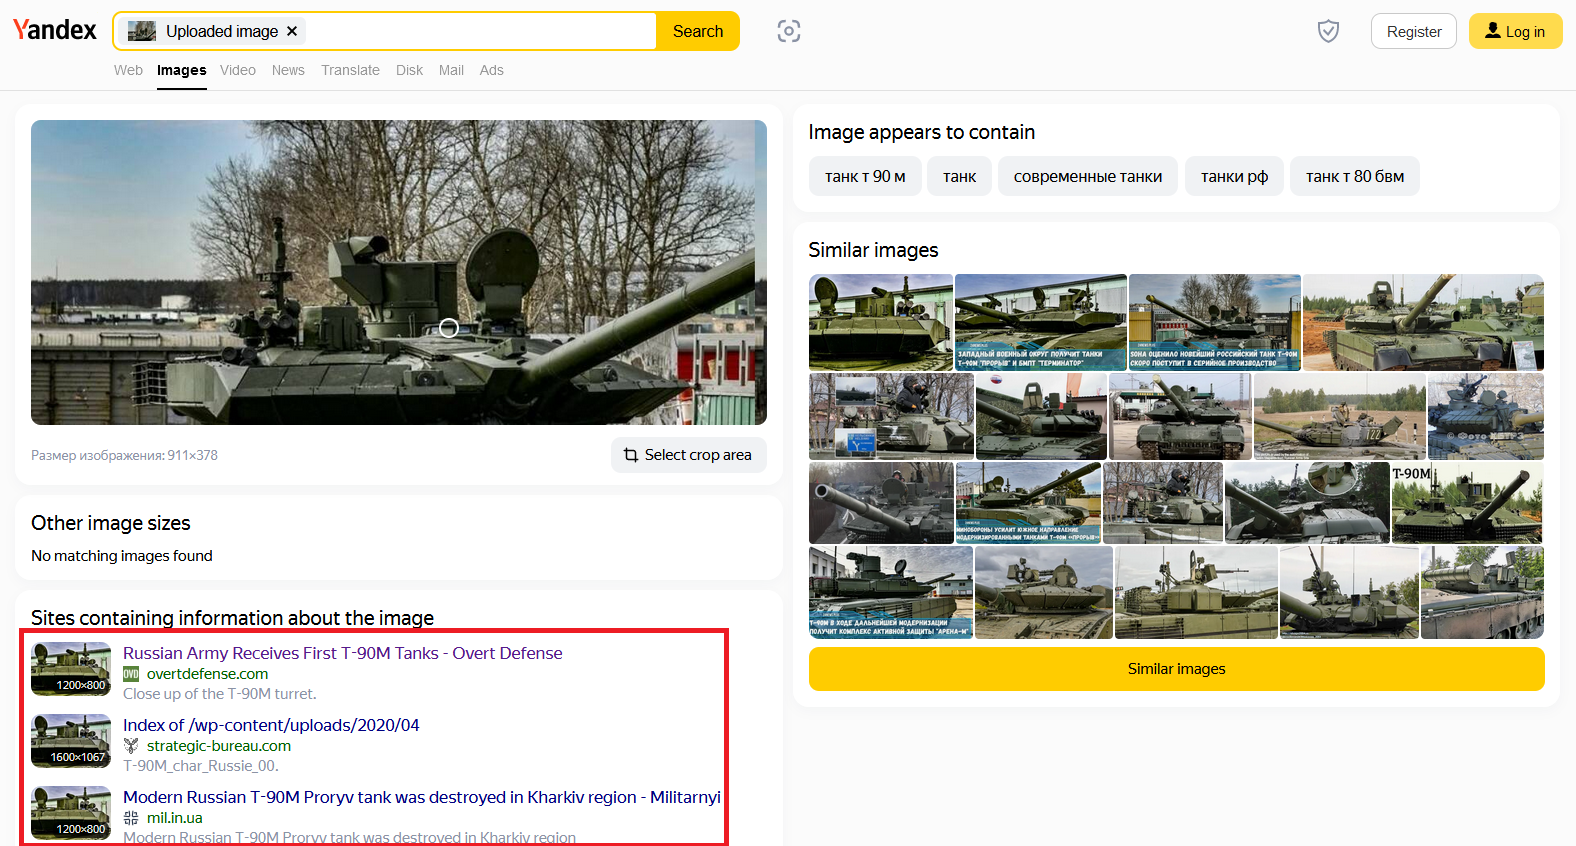Viewport: 1576px width, 846px height.
Task: Open the Translate tab
Action: click(x=350, y=70)
